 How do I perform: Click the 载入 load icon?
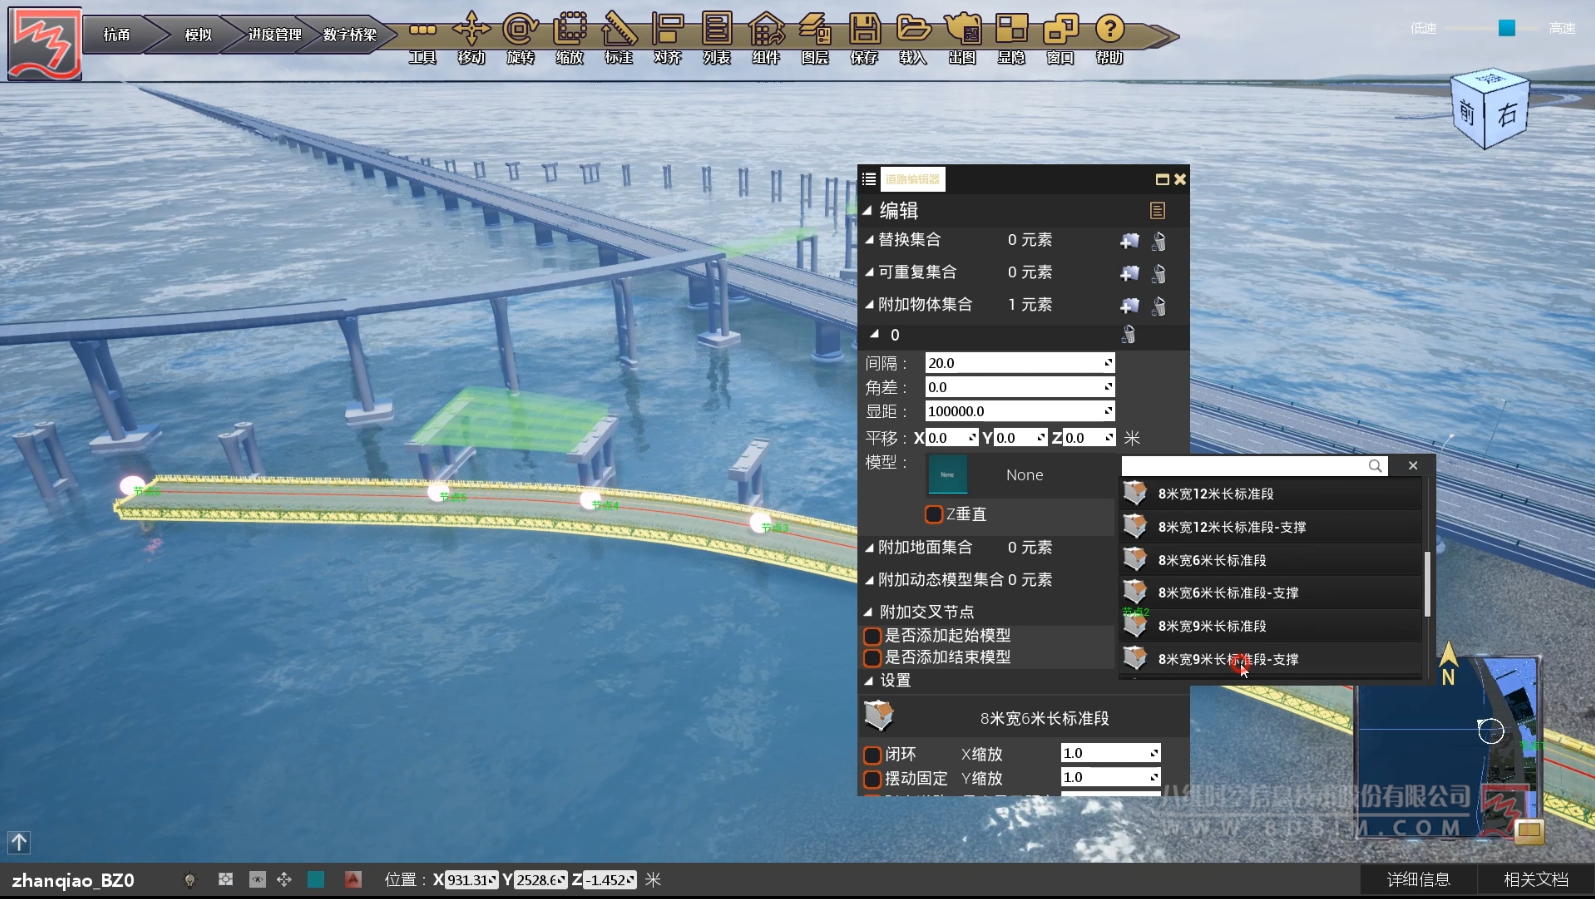point(913,38)
